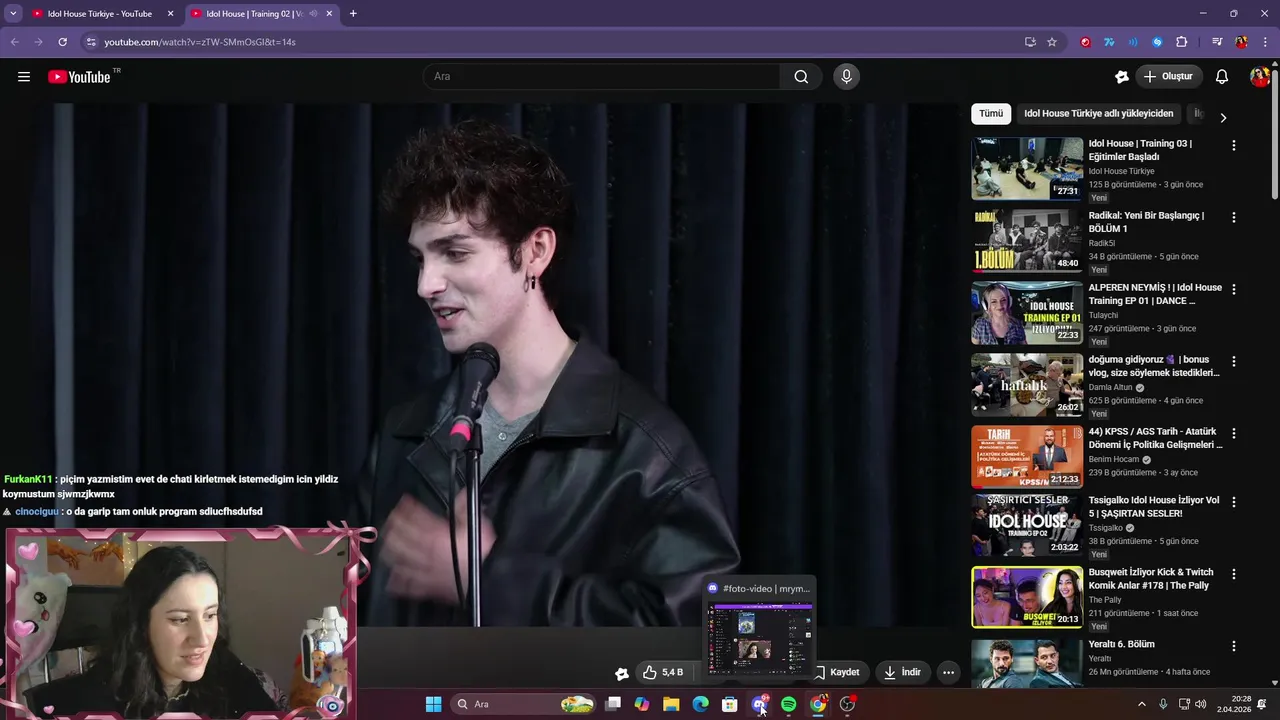1280x720 pixels.
Task: Open the YouTube hamburger guide menu
Action: 24,77
